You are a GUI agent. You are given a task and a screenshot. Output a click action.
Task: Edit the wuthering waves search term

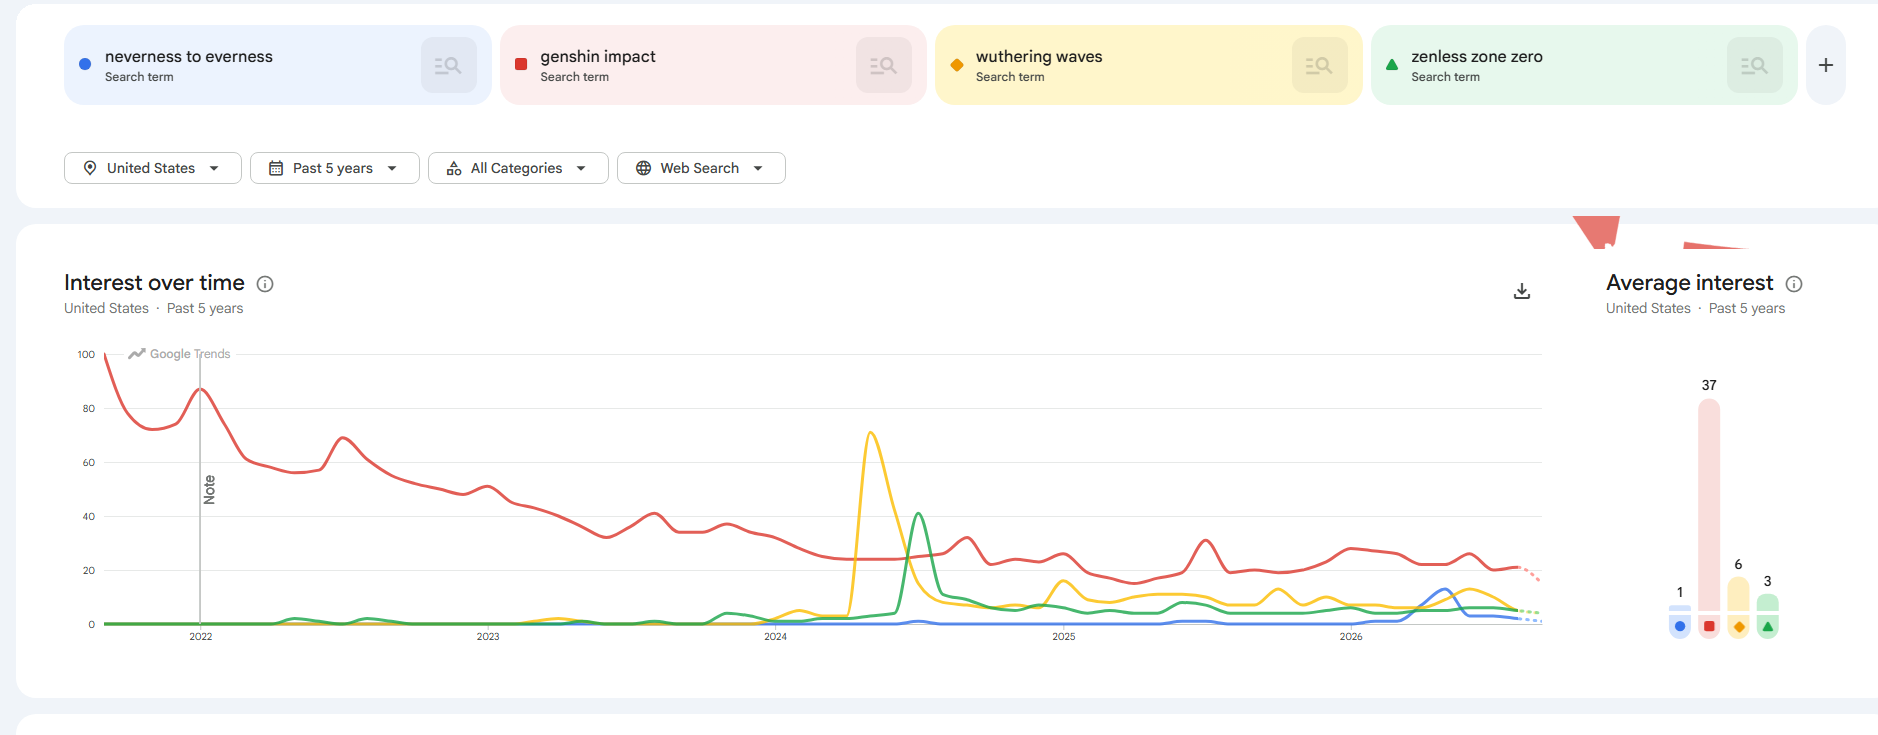tap(1038, 57)
